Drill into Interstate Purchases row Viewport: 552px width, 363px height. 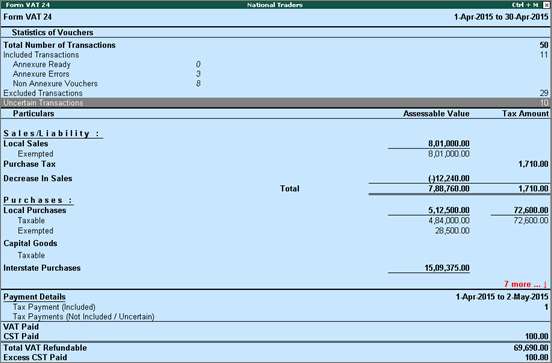click(x=276, y=268)
